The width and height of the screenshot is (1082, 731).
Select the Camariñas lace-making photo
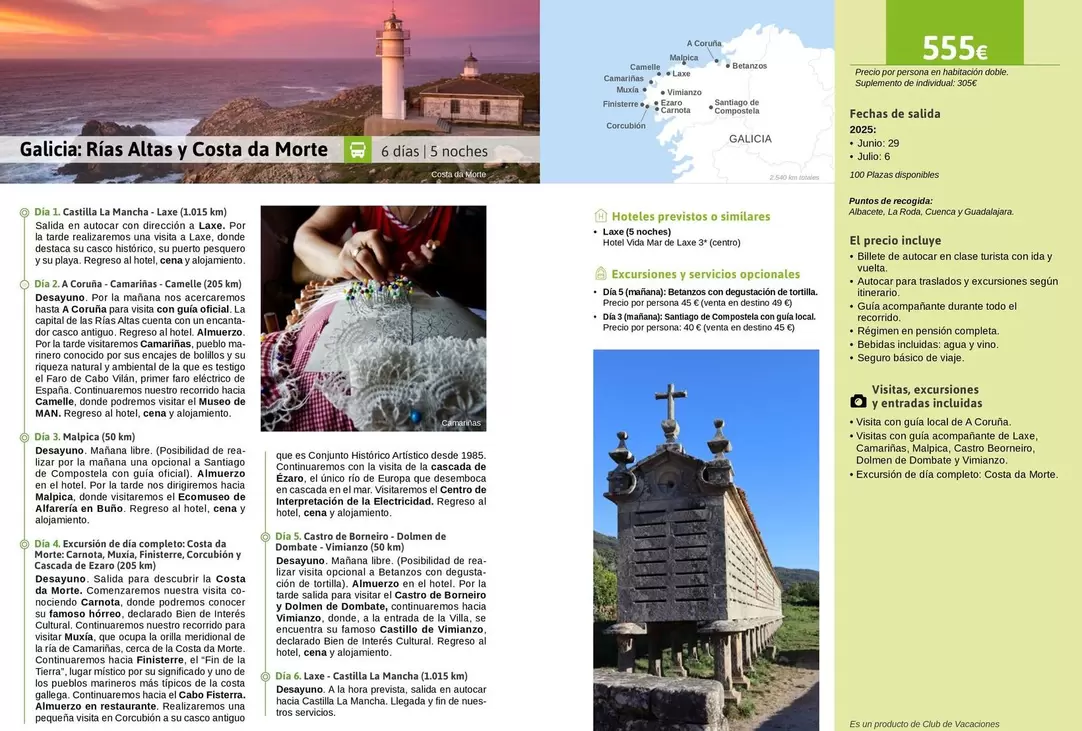373,318
